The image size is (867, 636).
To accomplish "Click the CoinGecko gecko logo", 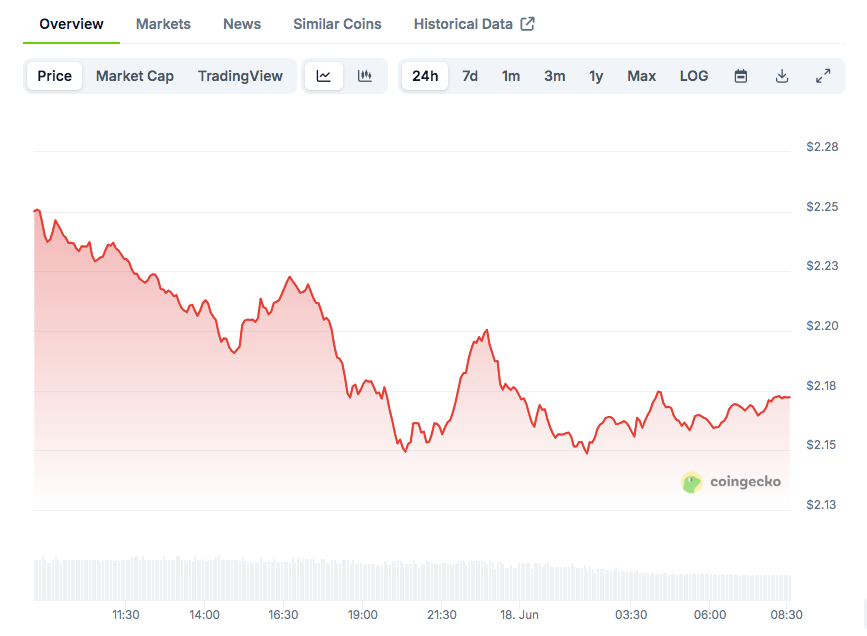I will pyautogui.click(x=692, y=482).
